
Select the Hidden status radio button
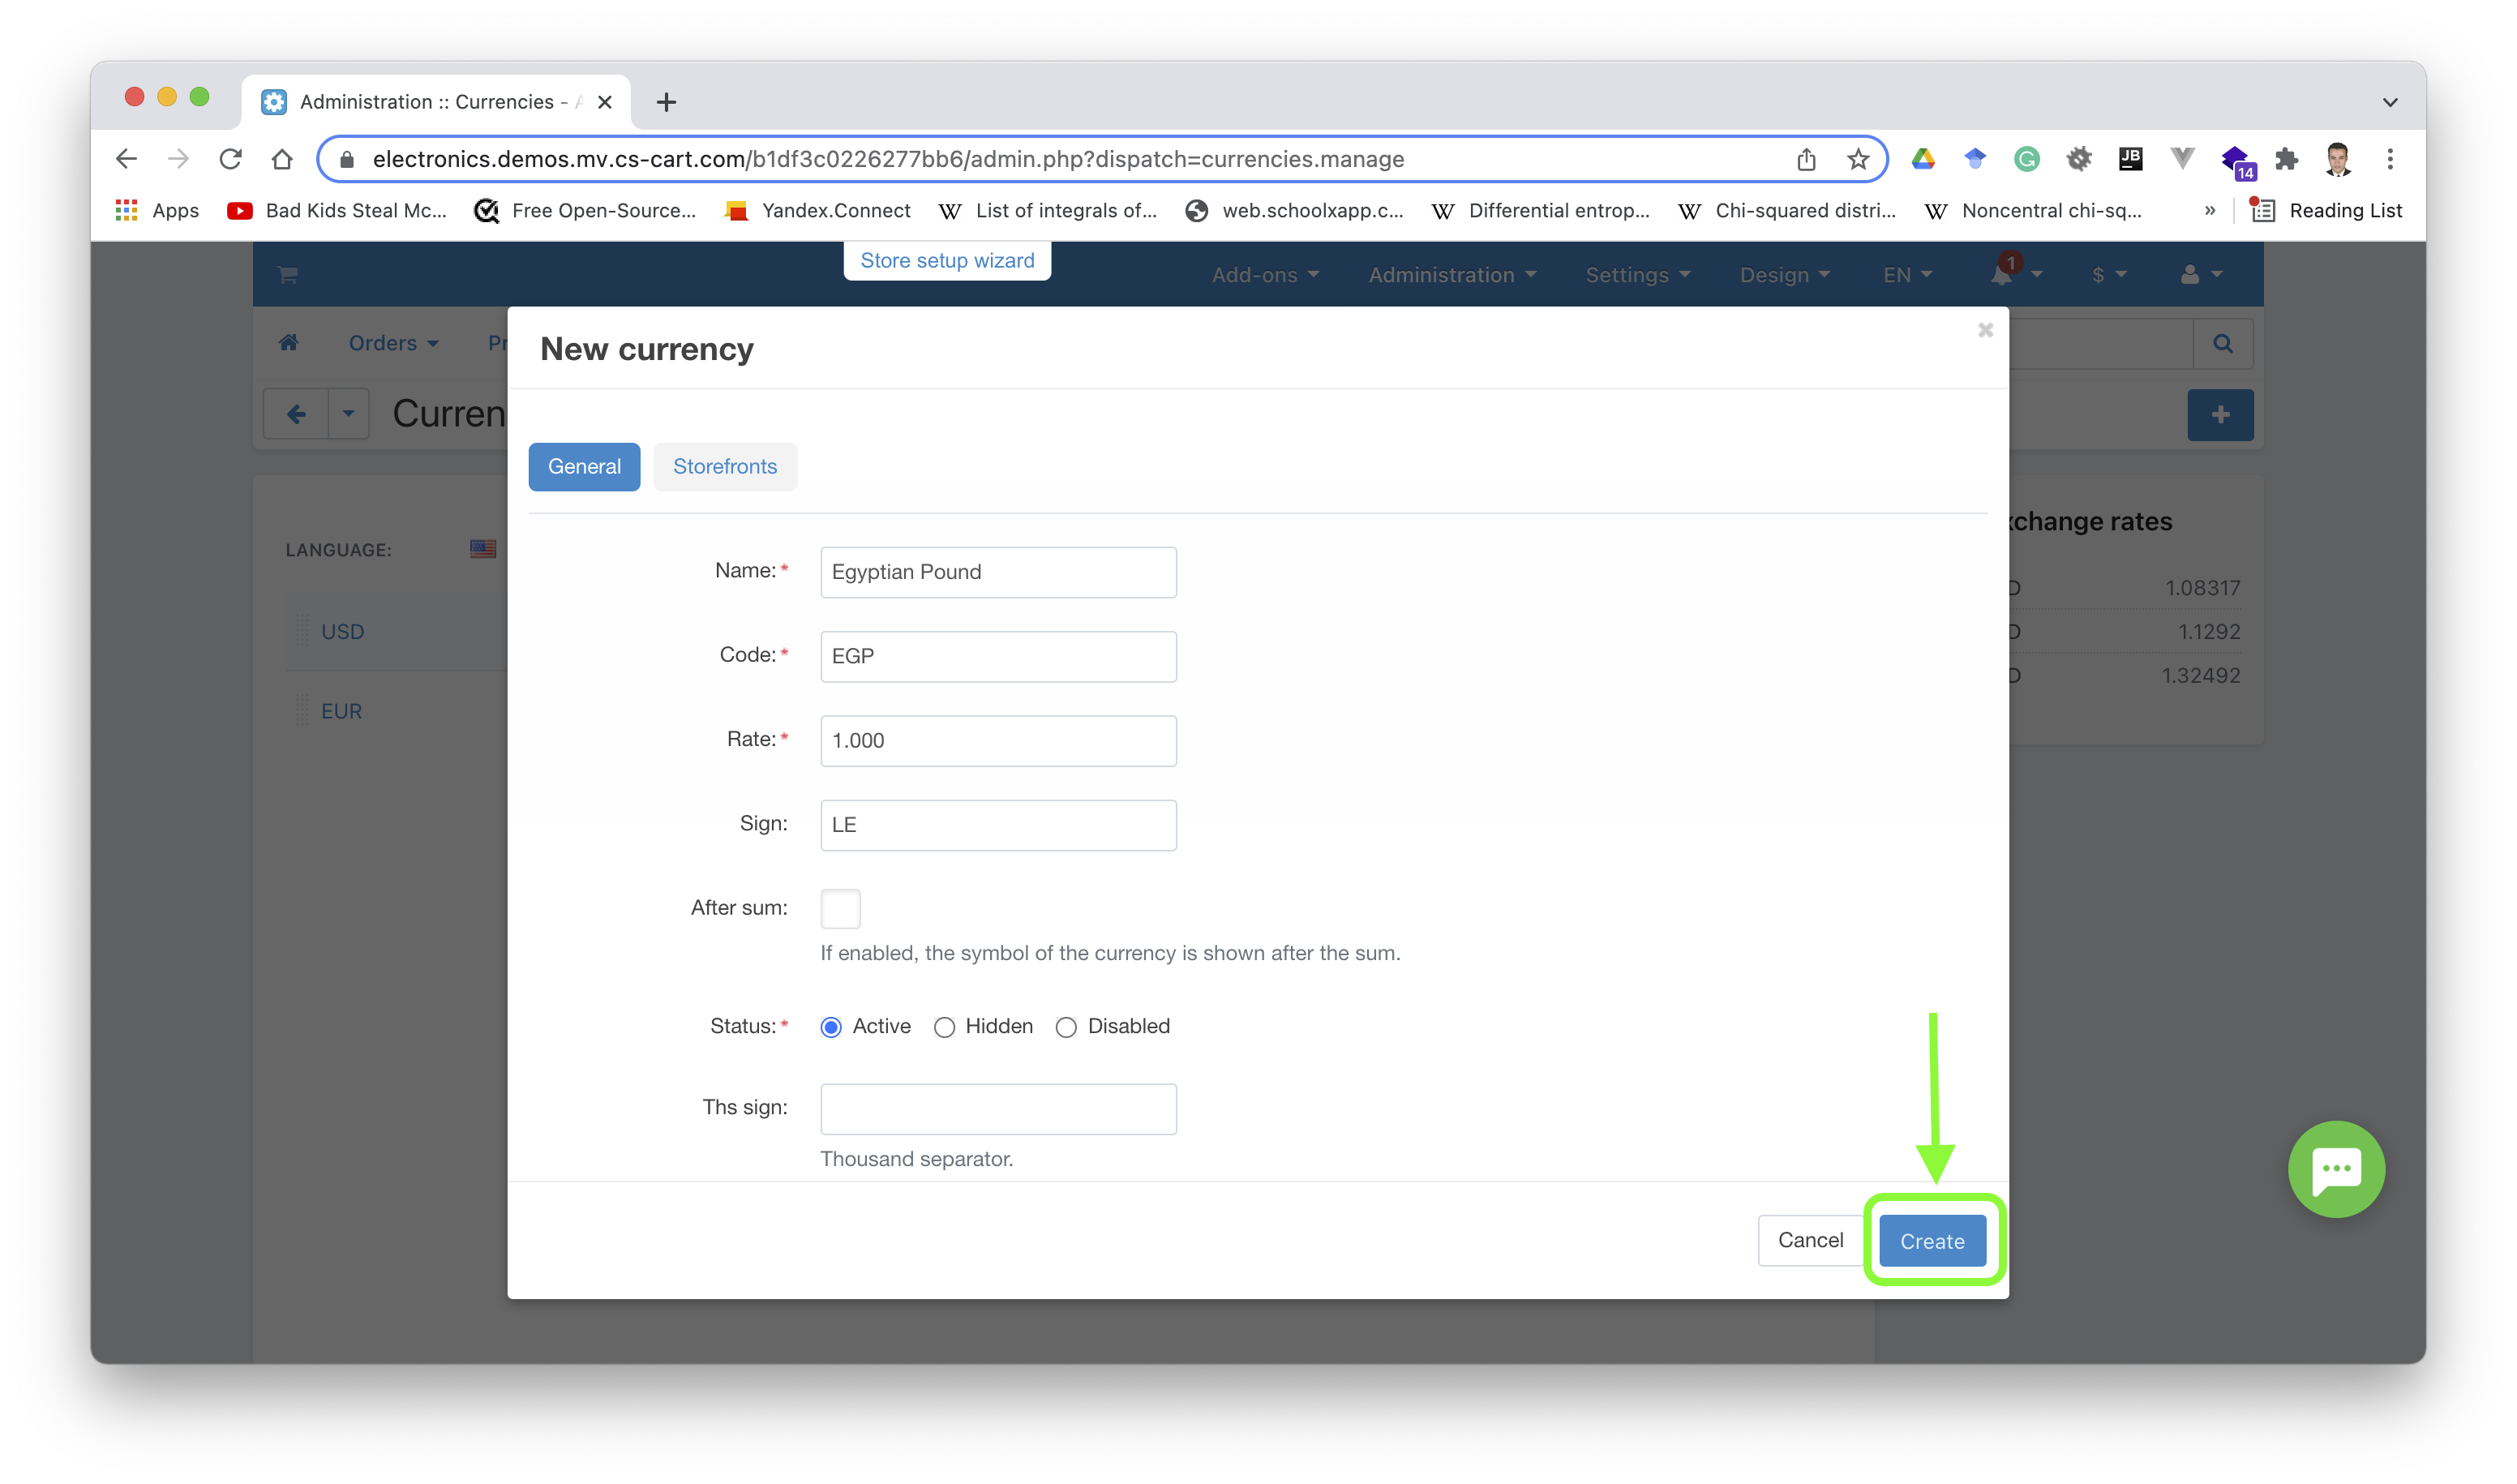(943, 1027)
